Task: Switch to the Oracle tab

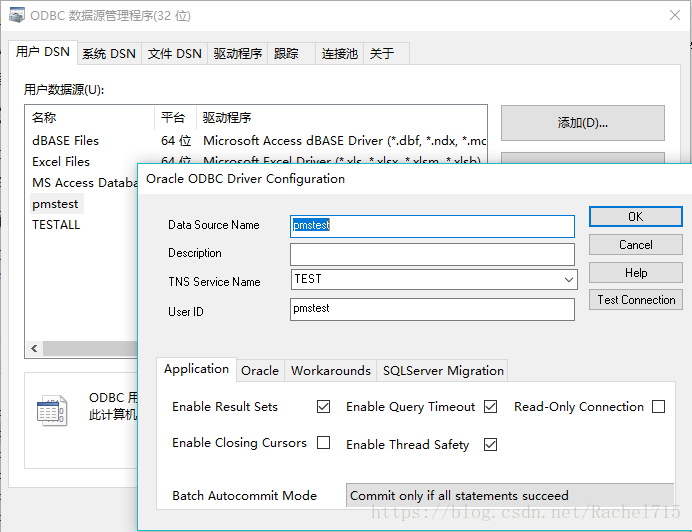Action: pyautogui.click(x=260, y=370)
